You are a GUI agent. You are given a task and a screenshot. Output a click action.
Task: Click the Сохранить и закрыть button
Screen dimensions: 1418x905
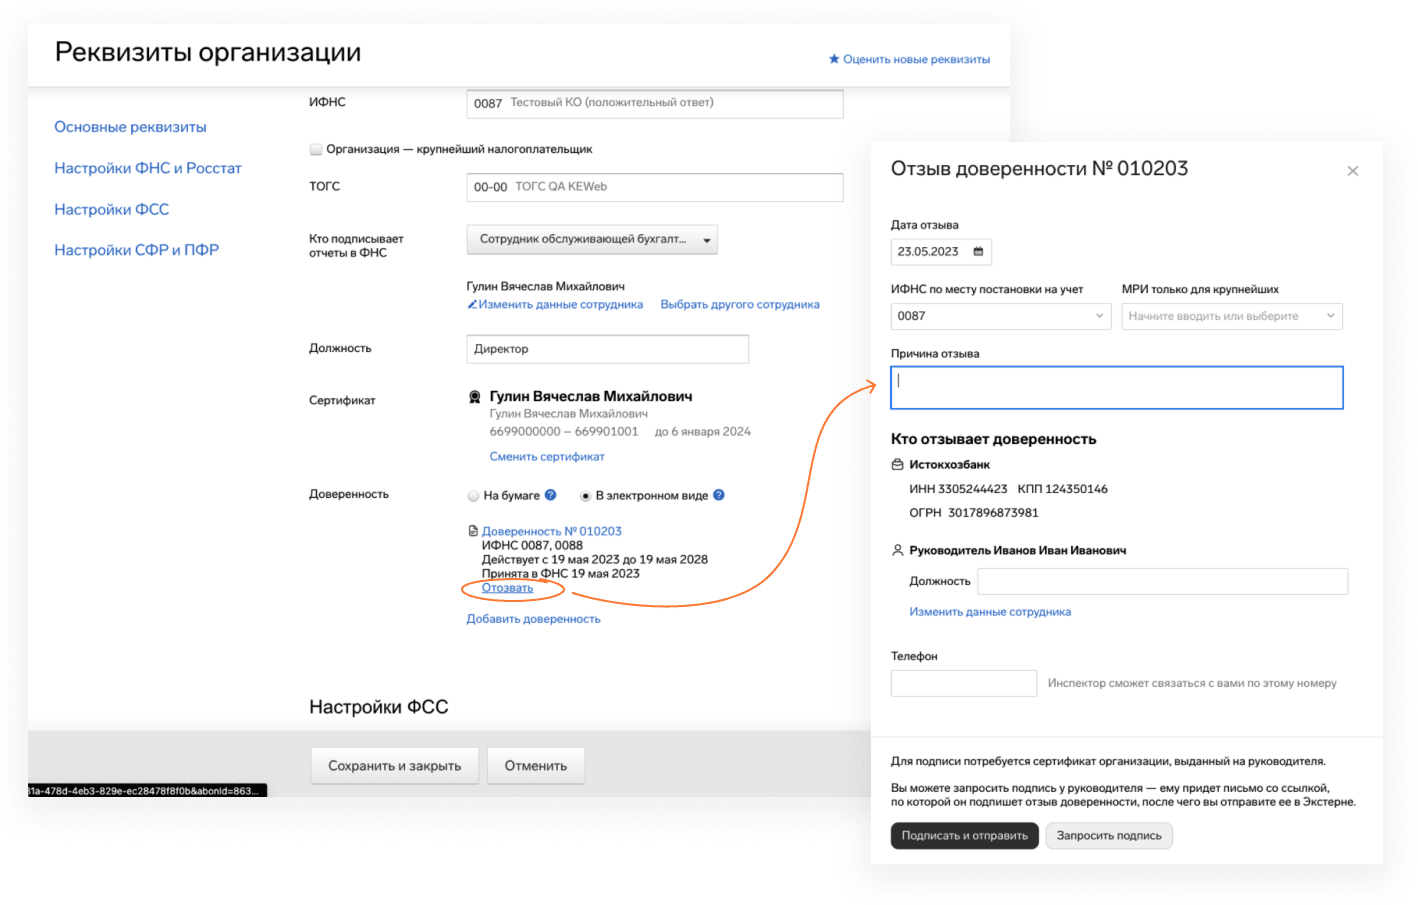point(395,766)
